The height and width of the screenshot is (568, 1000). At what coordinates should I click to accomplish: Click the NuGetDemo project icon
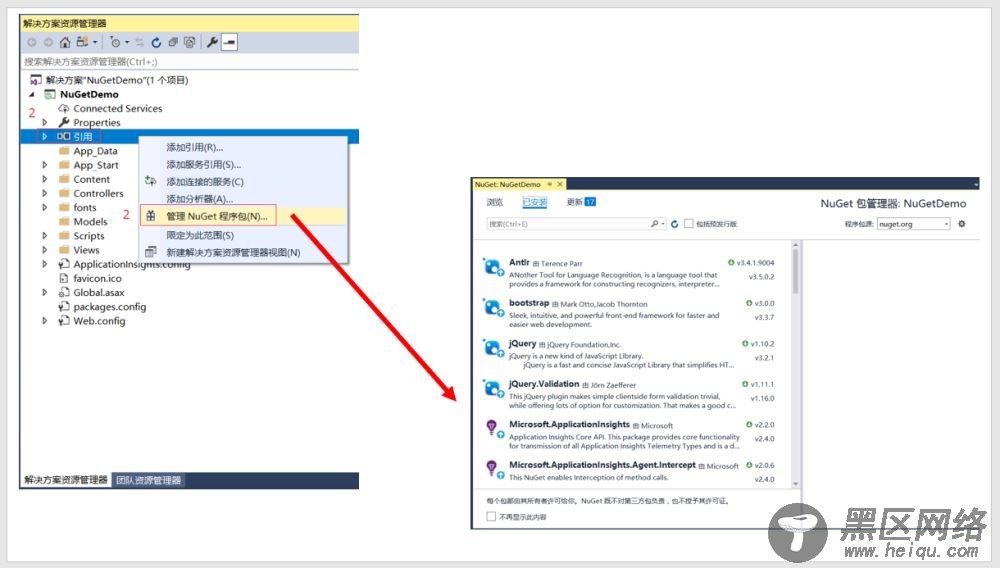click(x=49, y=94)
